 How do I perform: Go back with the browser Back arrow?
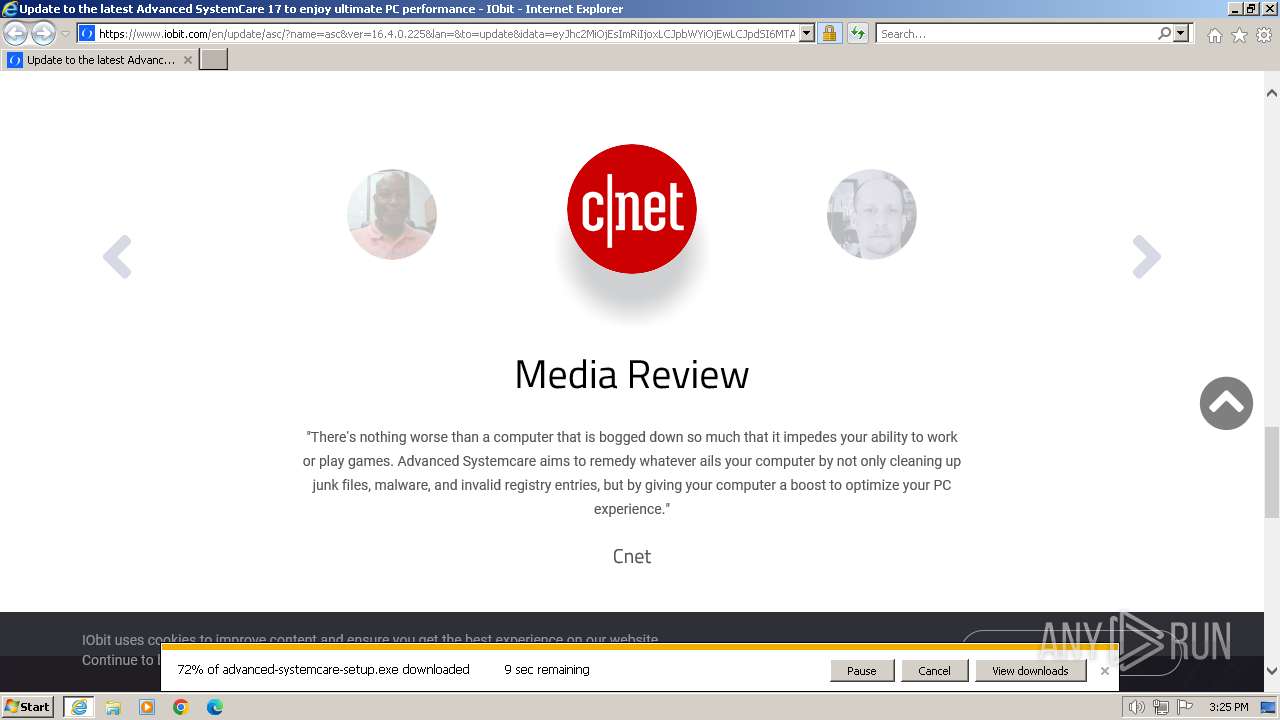pos(16,34)
